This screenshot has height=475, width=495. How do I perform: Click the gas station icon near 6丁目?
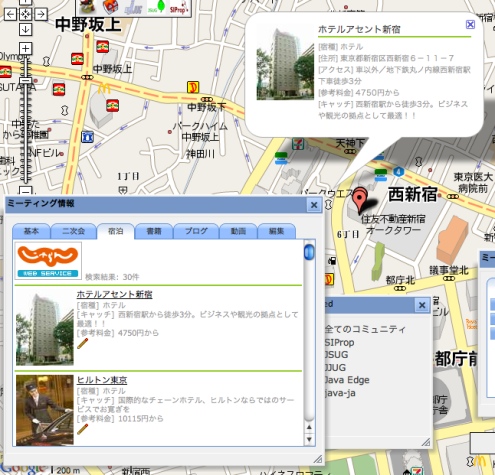click(x=332, y=261)
